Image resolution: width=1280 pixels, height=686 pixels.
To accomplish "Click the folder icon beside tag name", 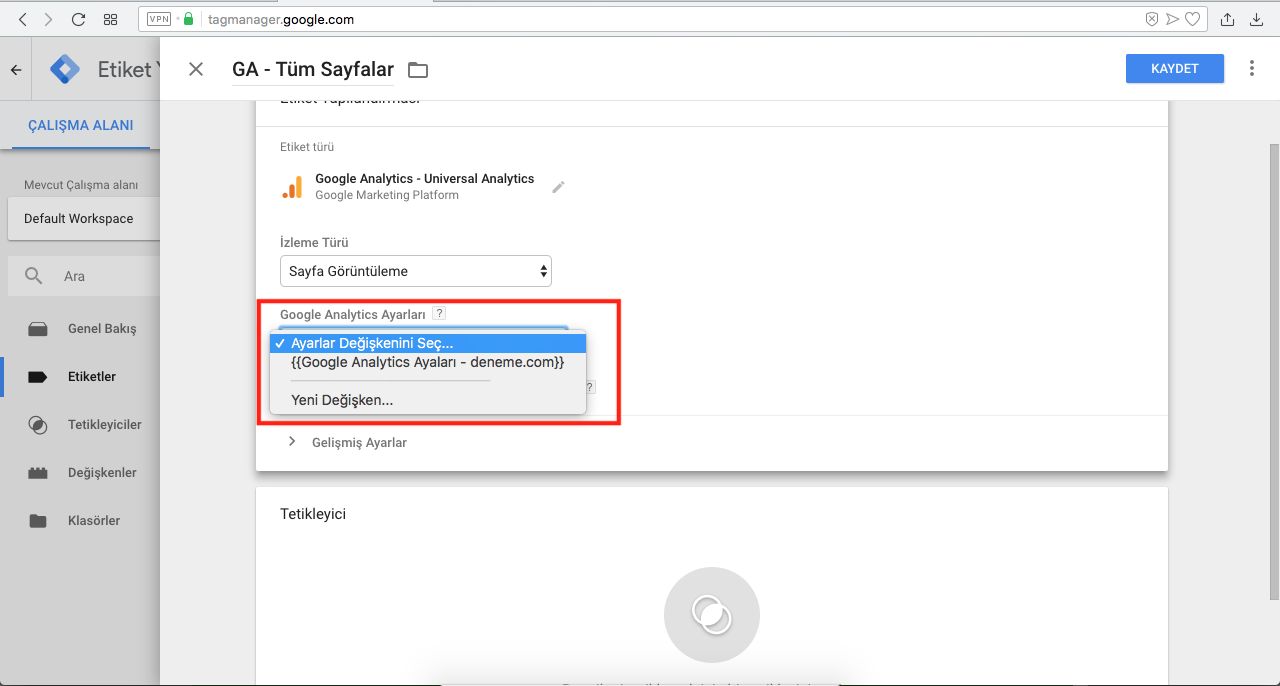I will 417,70.
